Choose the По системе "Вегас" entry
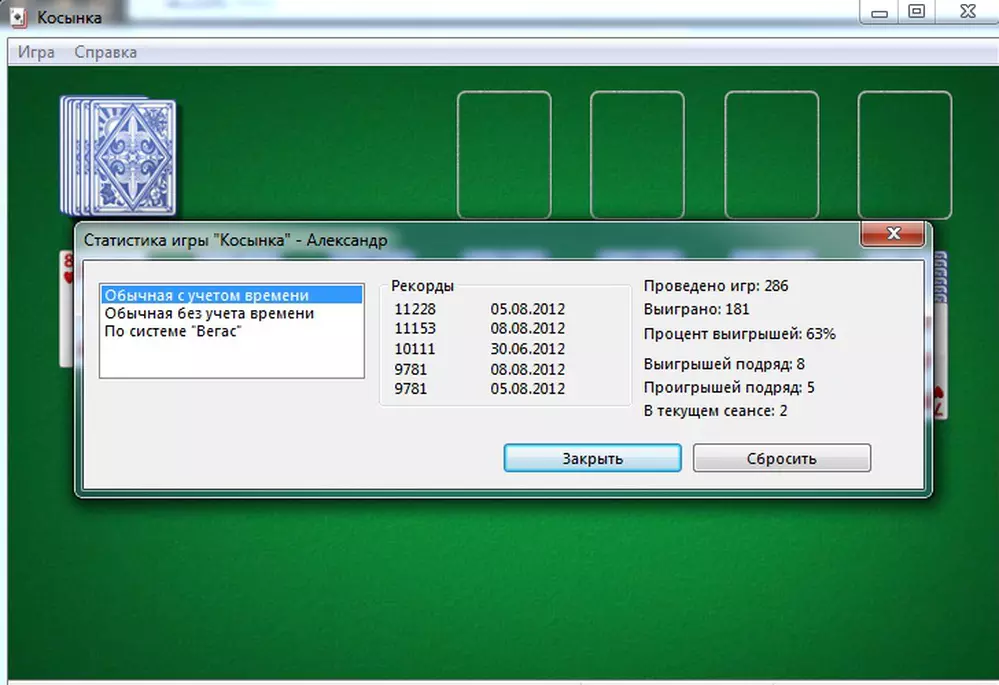 [173, 331]
